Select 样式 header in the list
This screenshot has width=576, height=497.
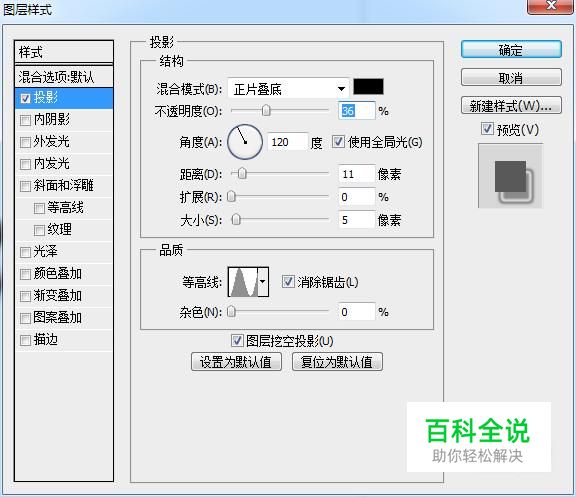pyautogui.click(x=64, y=52)
